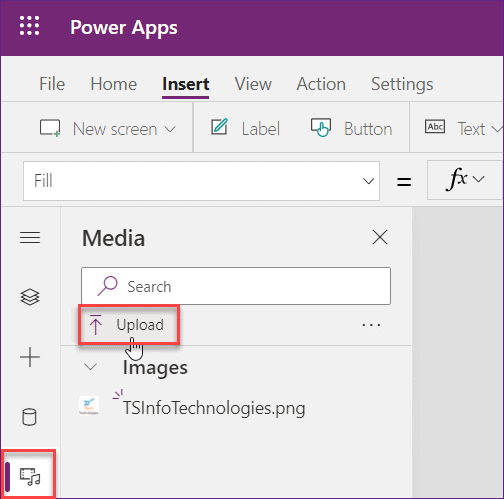Click the Upload button
Screen dimensions: 504x499
(x=129, y=325)
